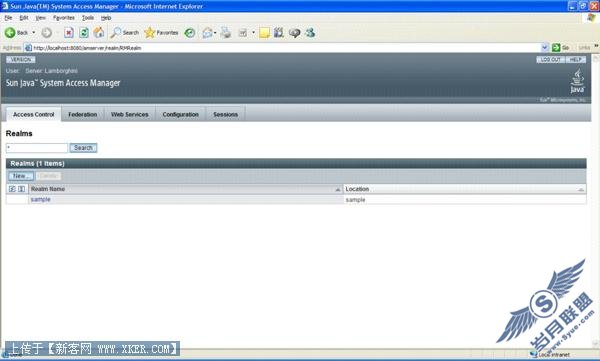Go back using the Back arrow
Viewport: 600px width, 361px height.
(16, 33)
